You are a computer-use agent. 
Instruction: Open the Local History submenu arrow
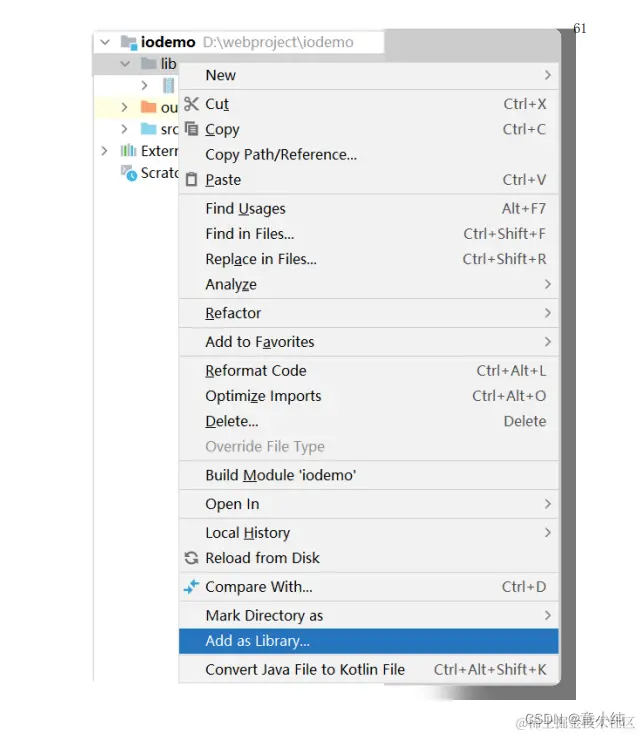click(x=548, y=532)
